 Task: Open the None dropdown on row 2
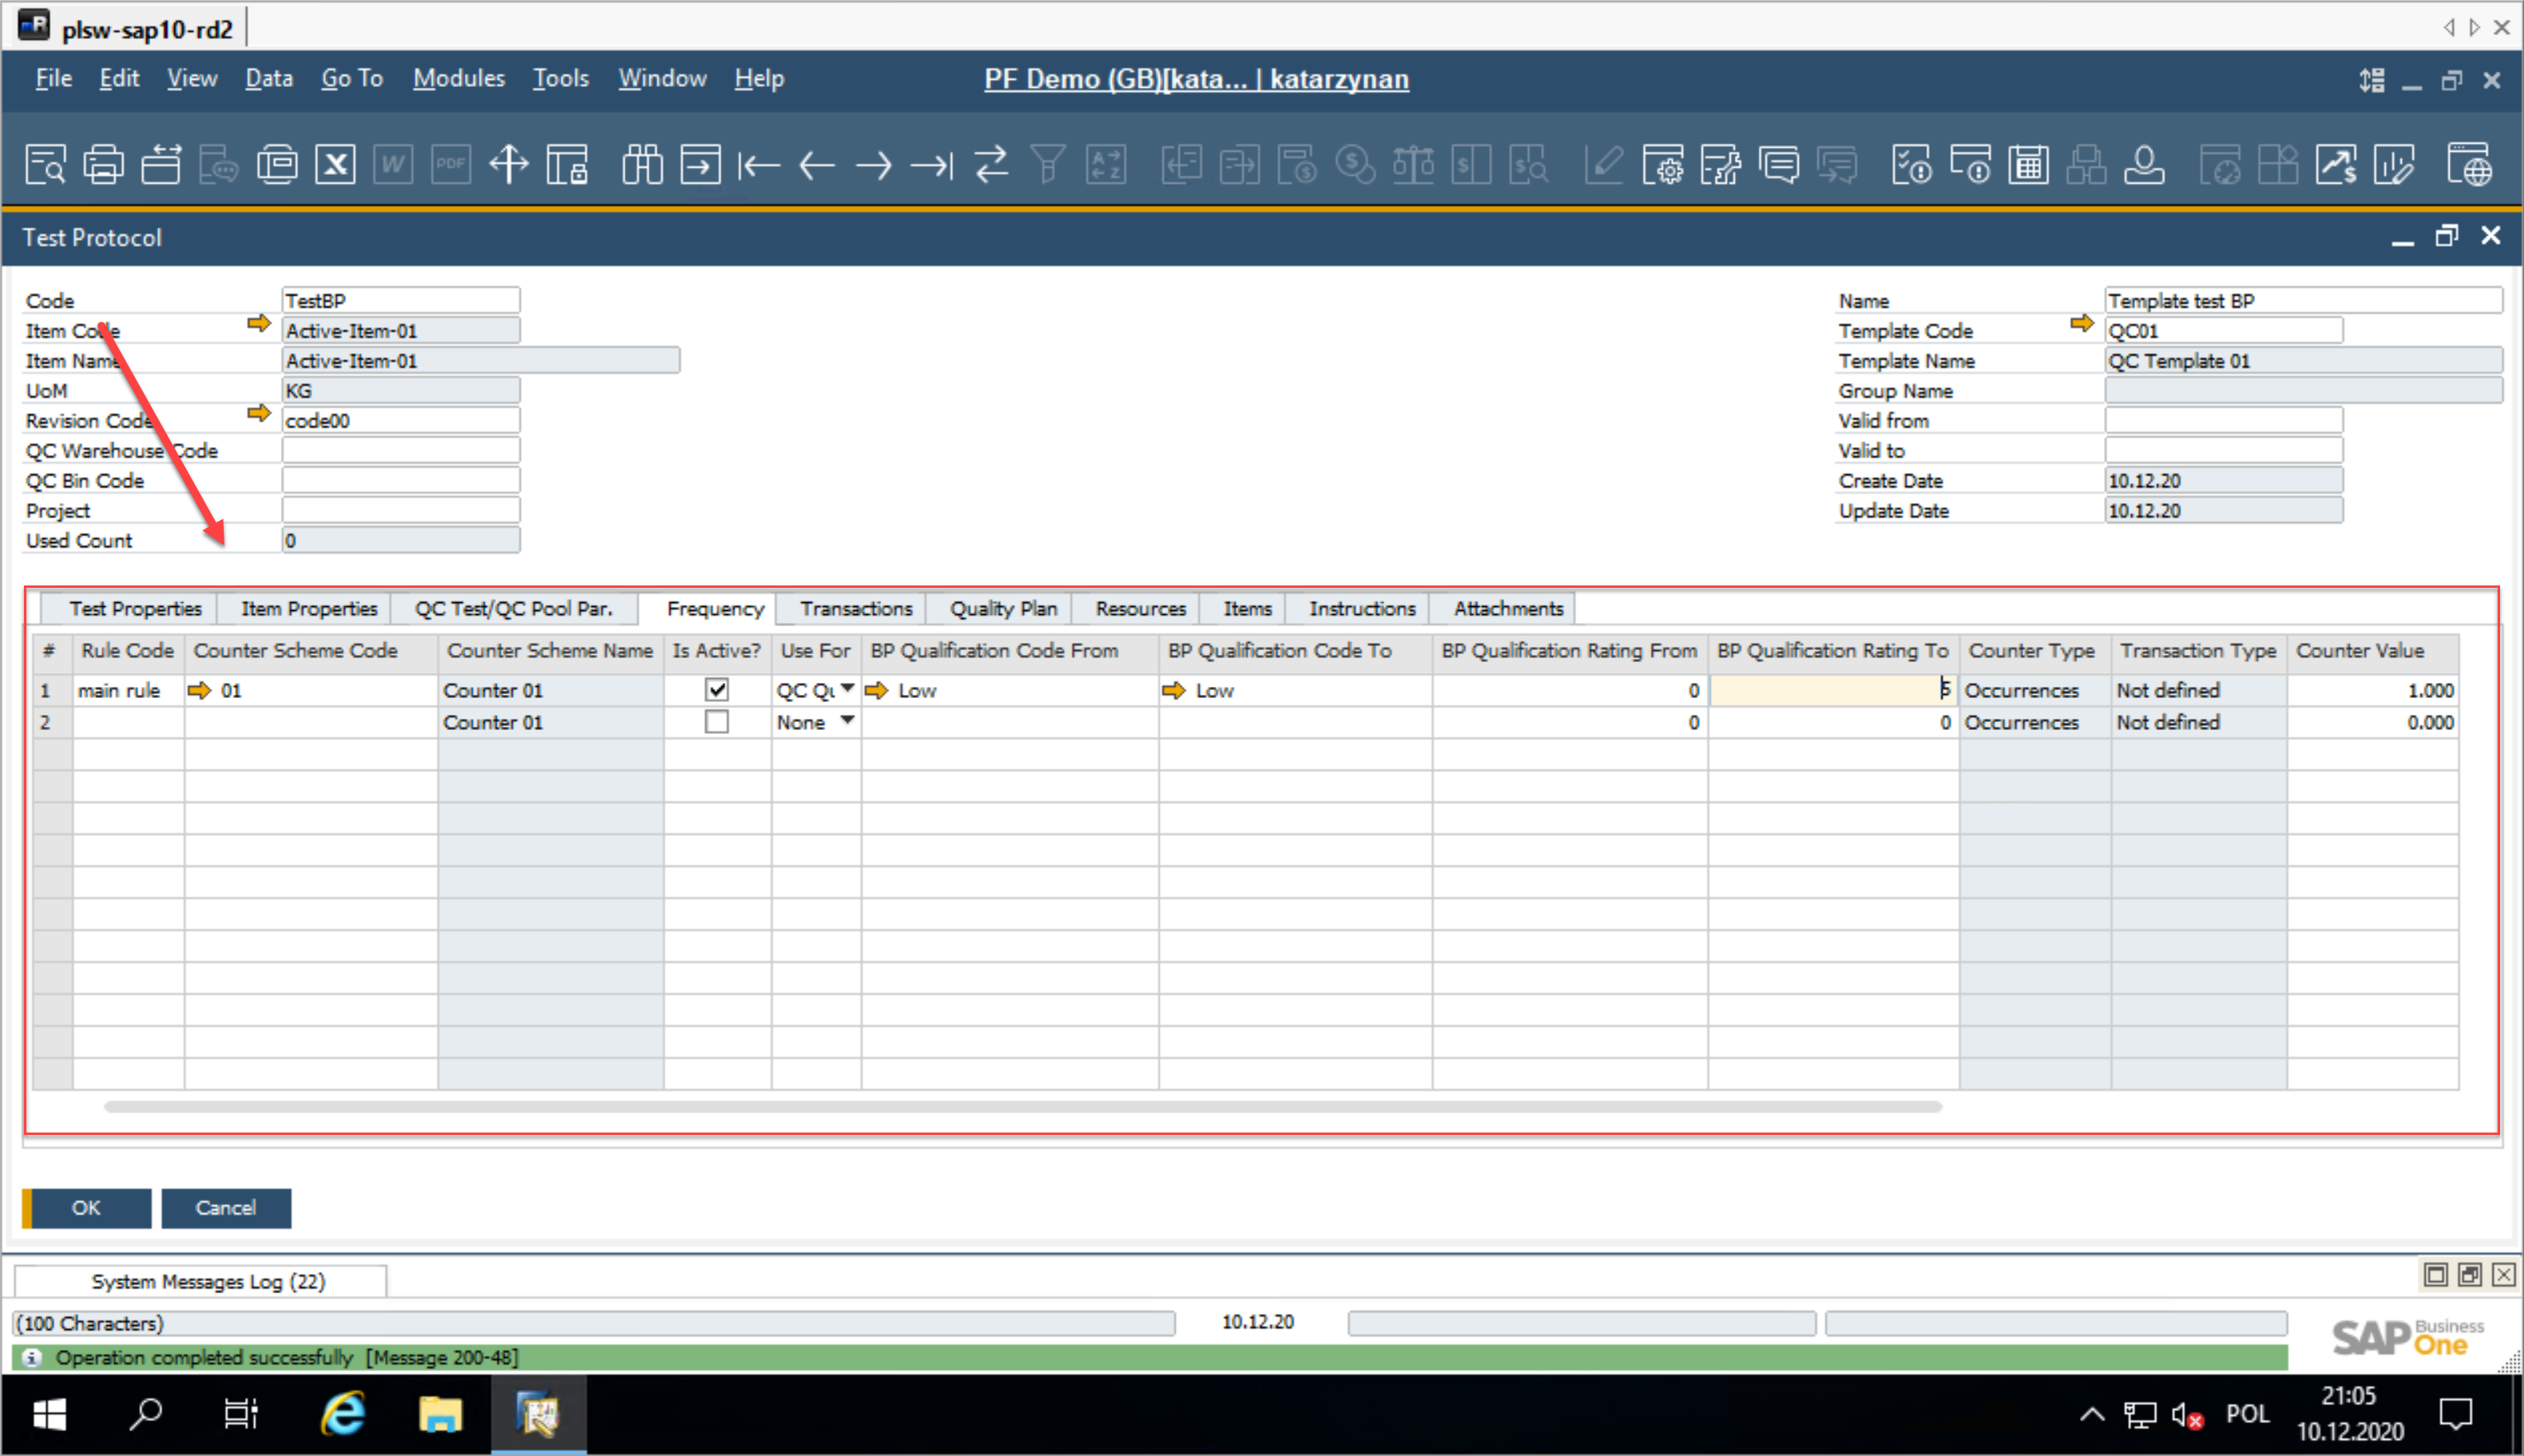[847, 721]
